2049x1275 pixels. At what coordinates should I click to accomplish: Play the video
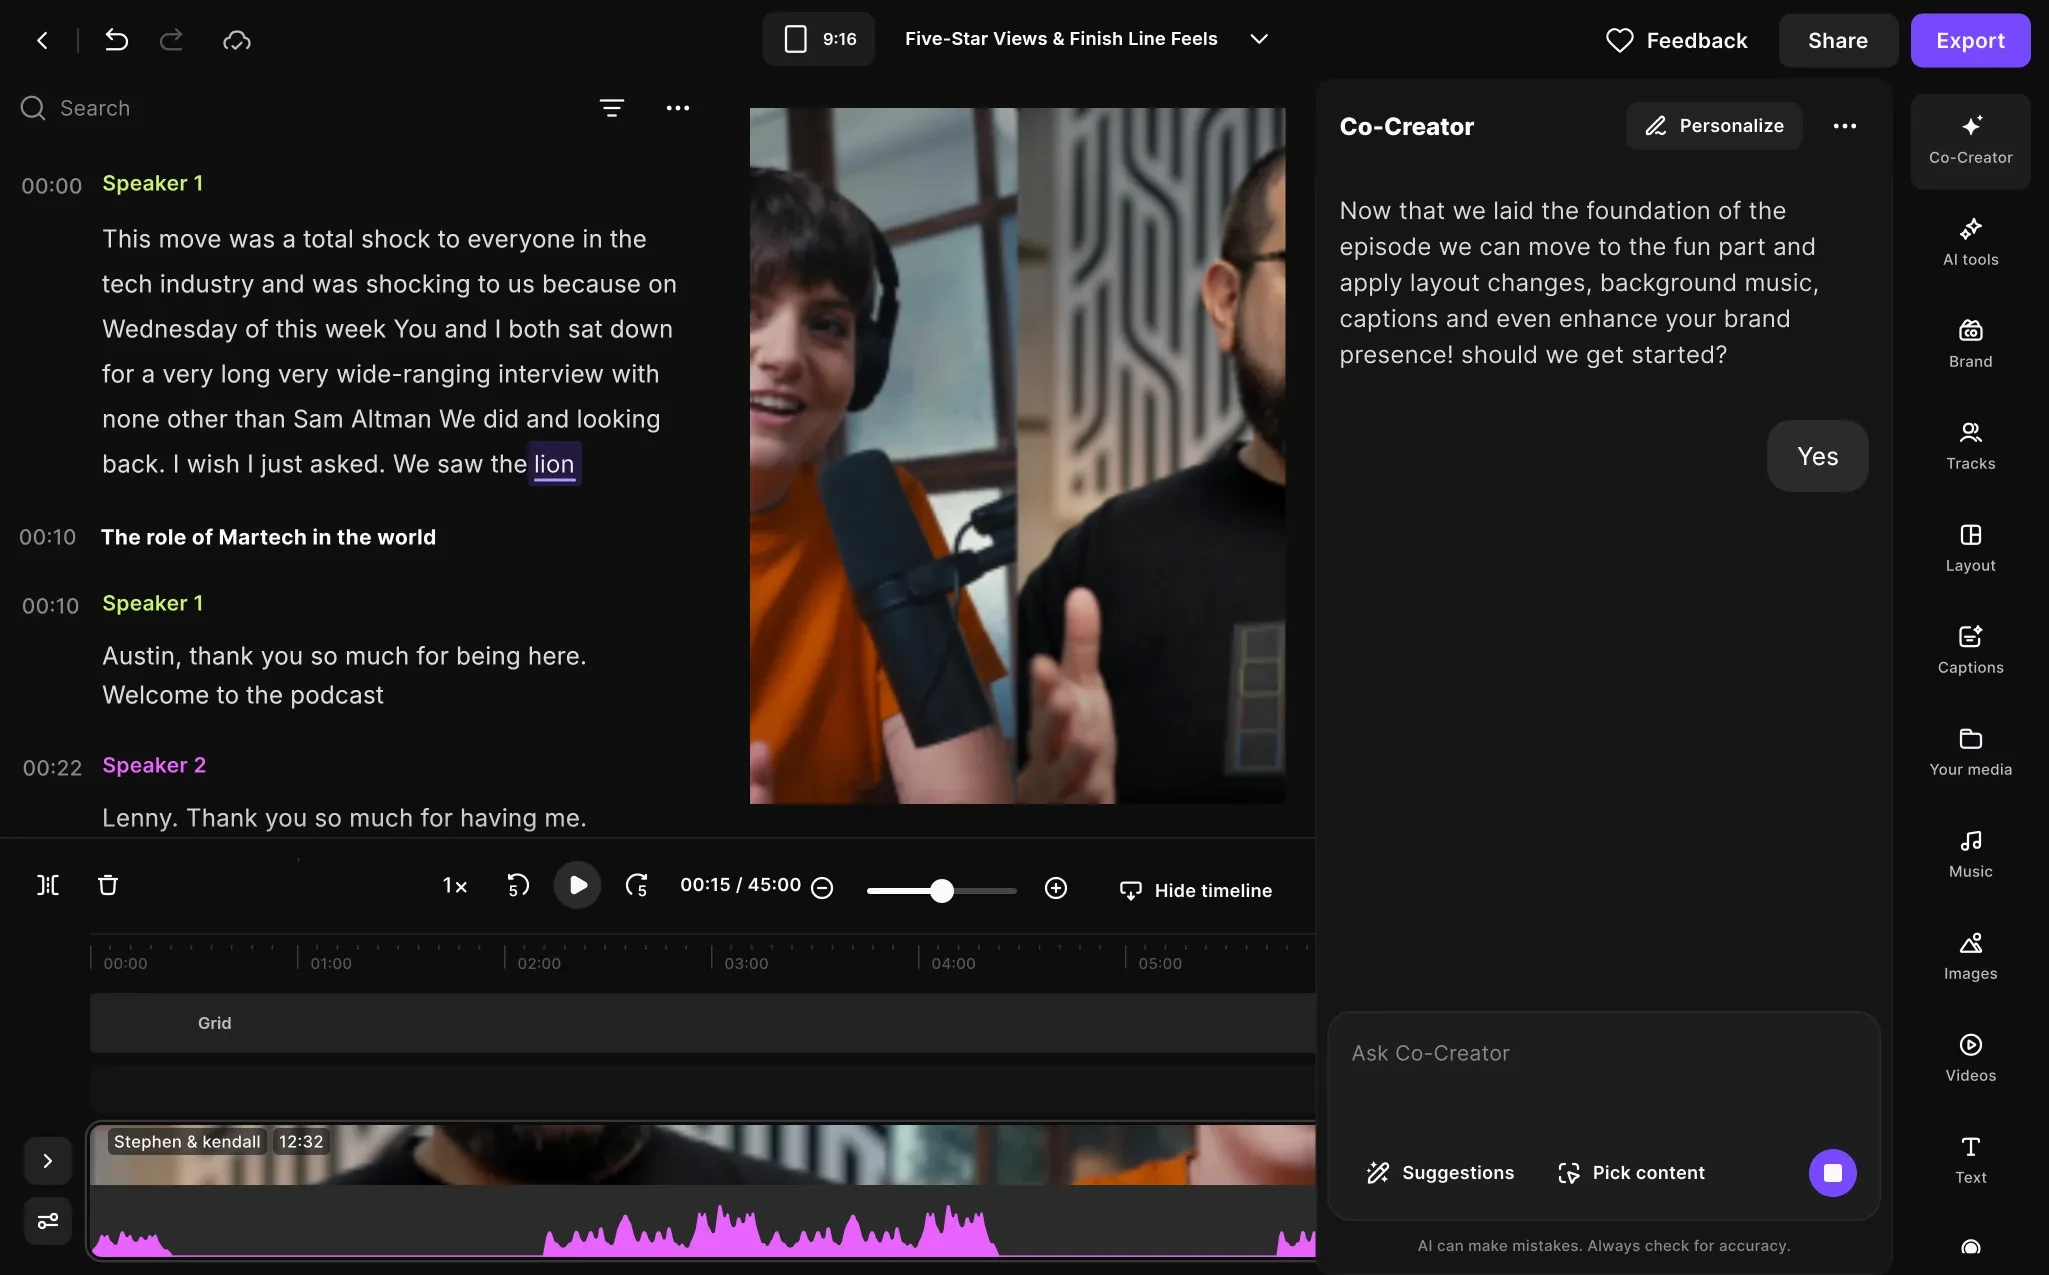(577, 885)
